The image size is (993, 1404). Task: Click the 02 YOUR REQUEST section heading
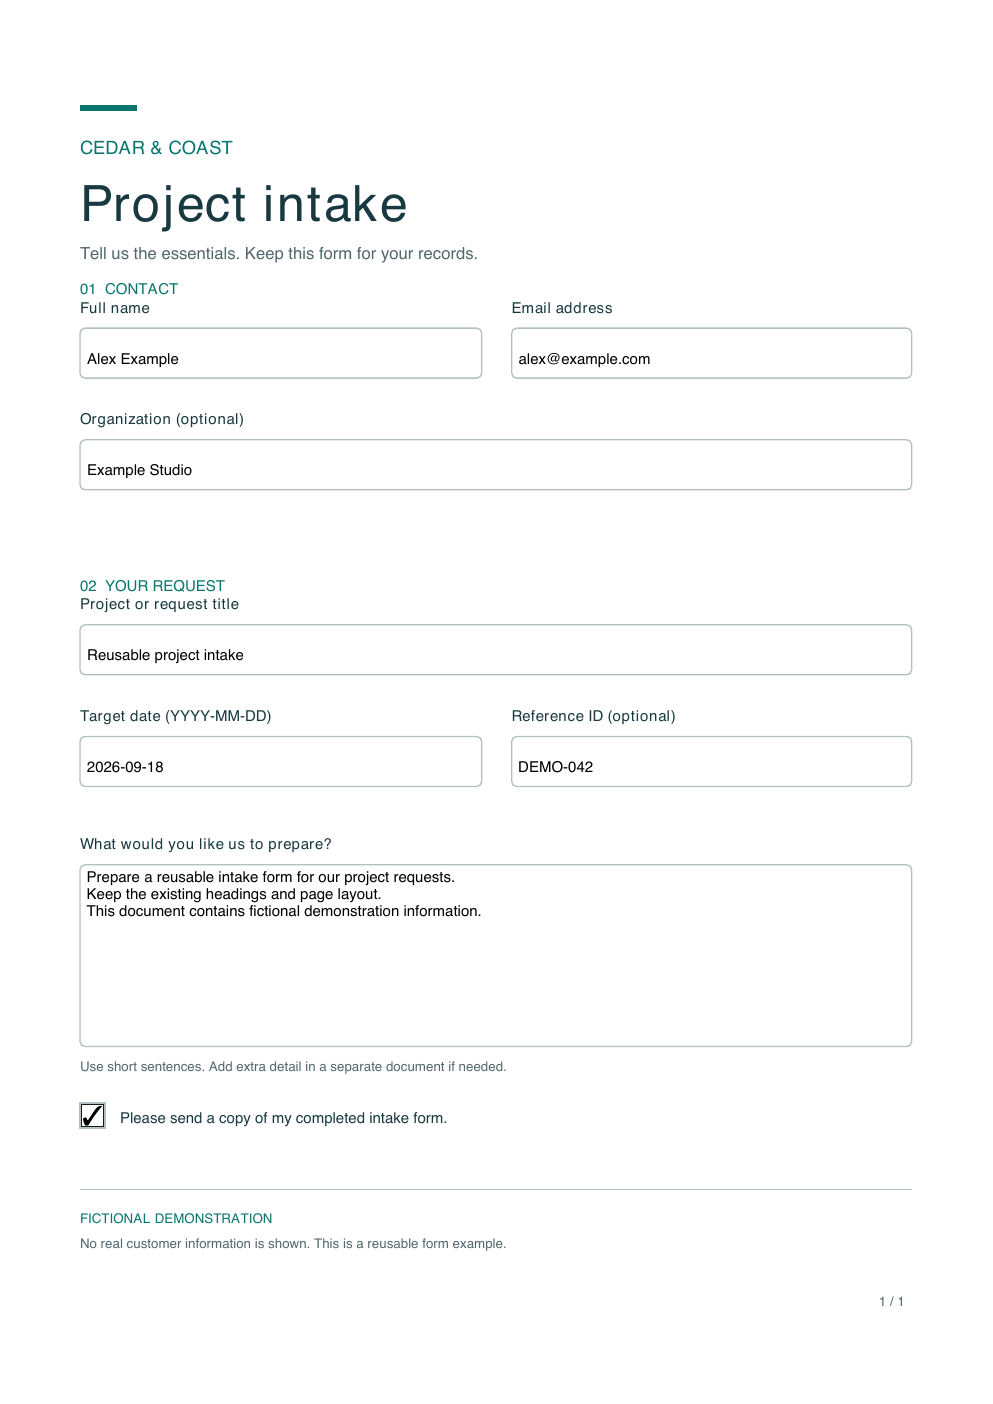(x=152, y=586)
